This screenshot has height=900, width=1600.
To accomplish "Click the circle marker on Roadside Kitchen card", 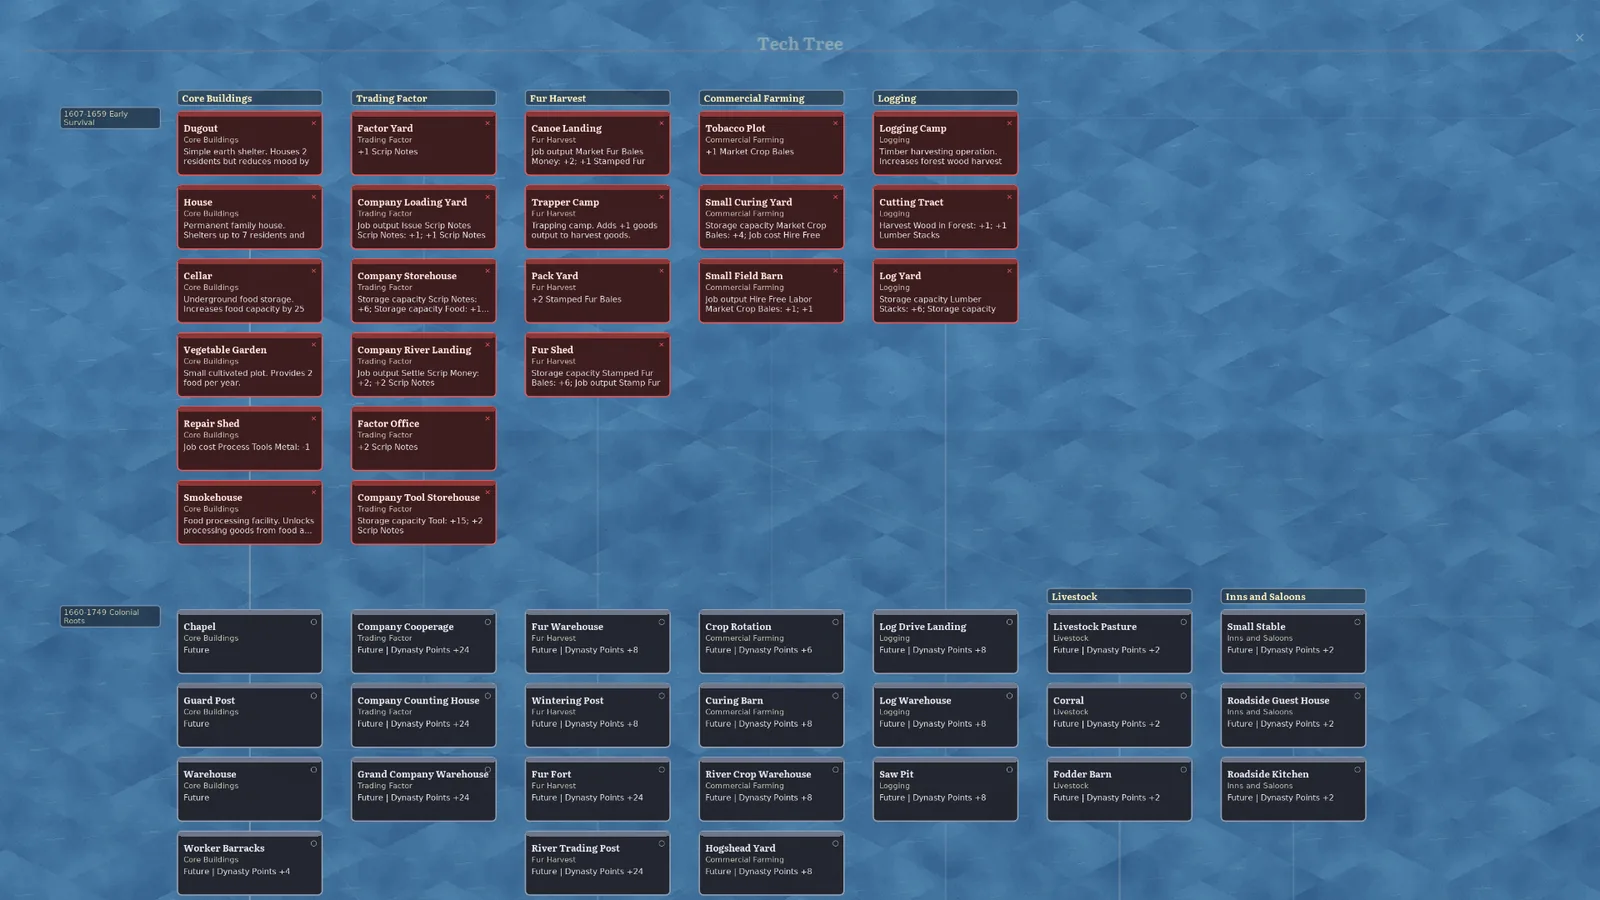I will tap(1358, 770).
